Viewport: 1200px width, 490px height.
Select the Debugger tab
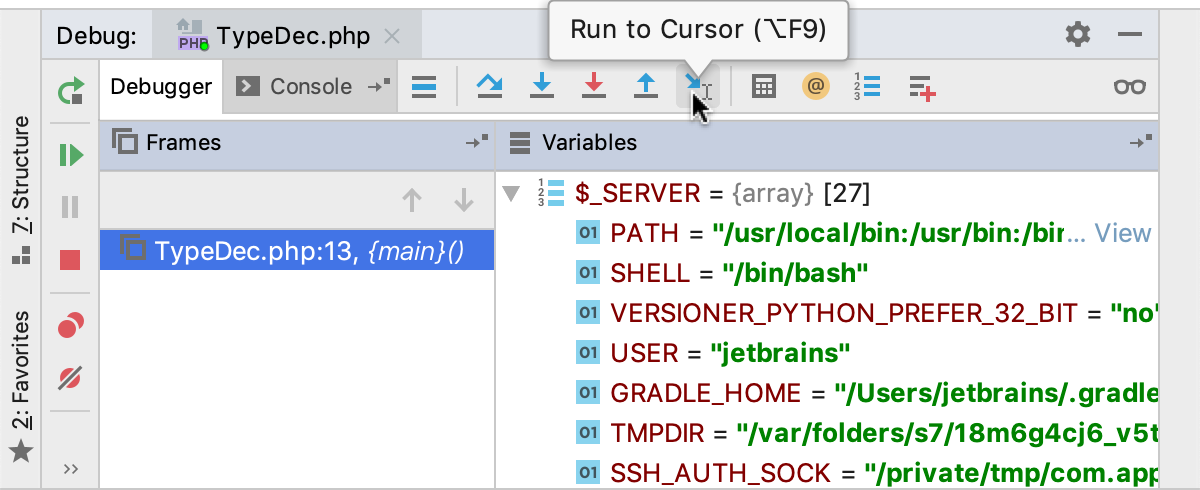click(x=161, y=87)
